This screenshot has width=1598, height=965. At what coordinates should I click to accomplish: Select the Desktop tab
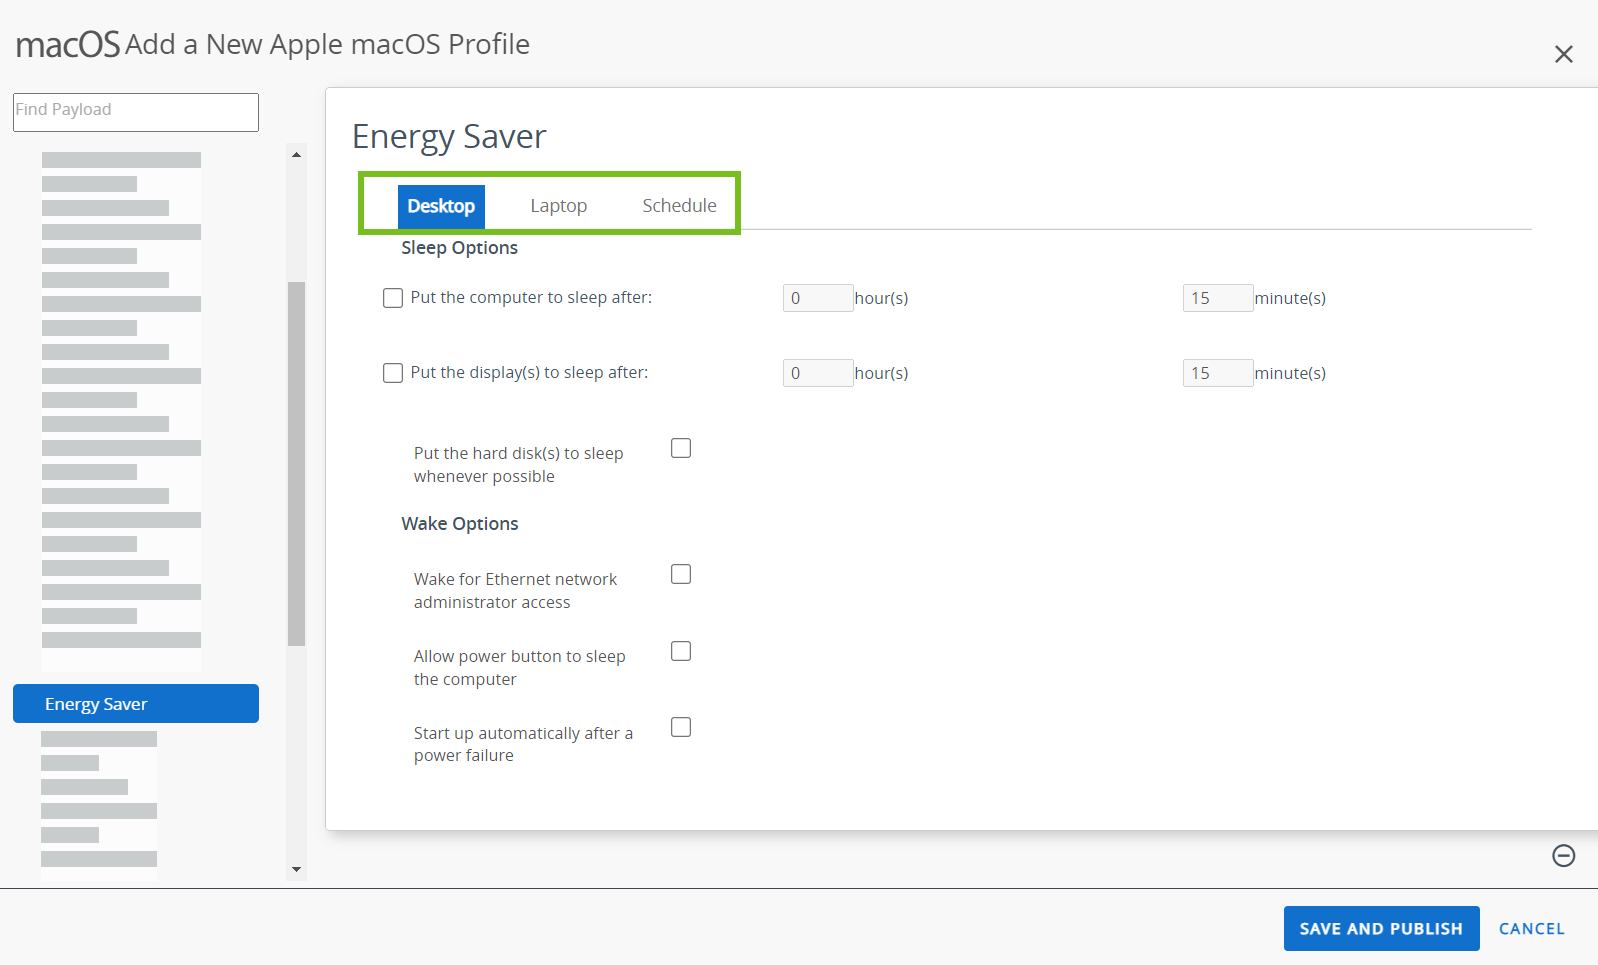point(441,206)
